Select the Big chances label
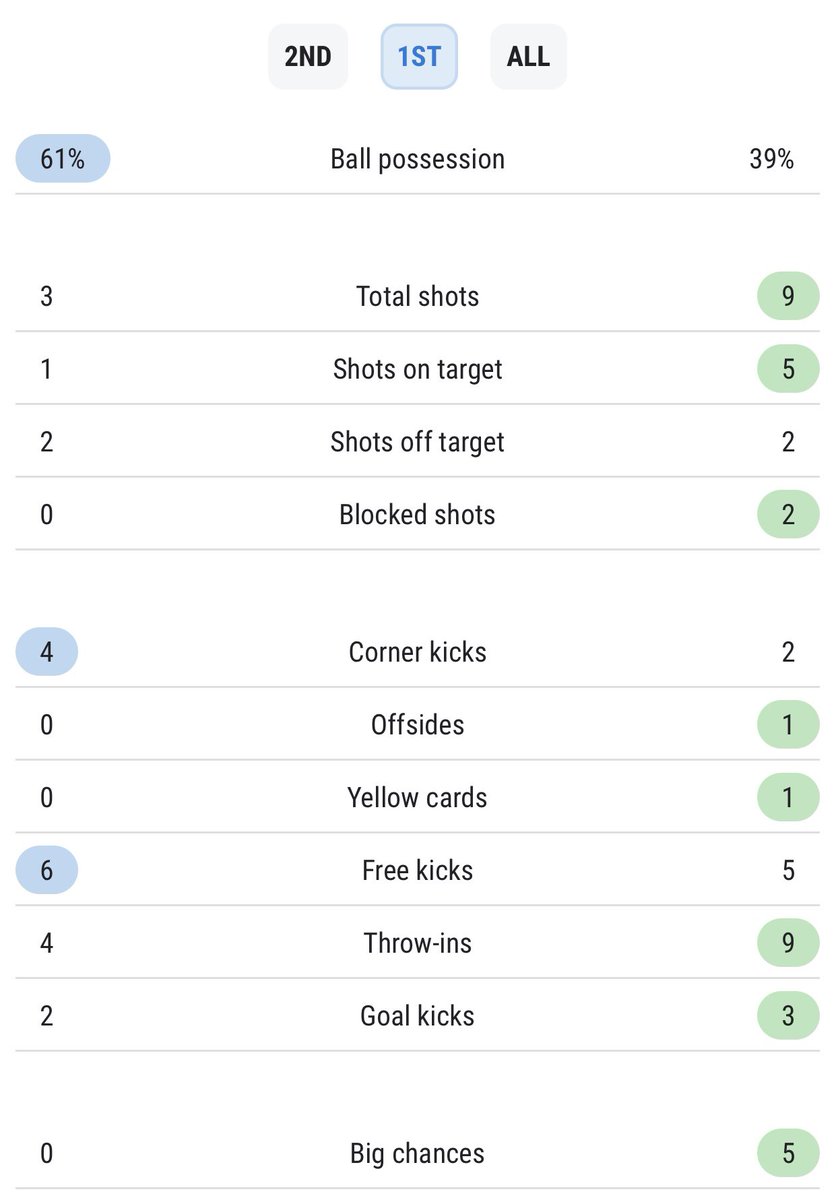The width and height of the screenshot is (836, 1200). pos(418,1154)
